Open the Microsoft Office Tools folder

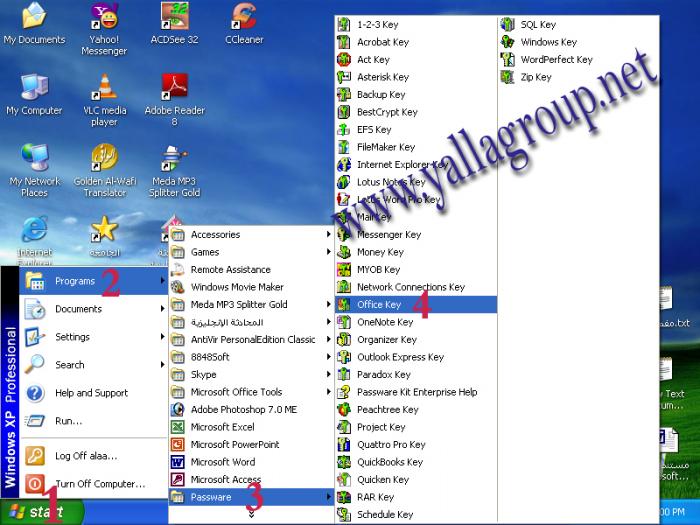pyautogui.click(x=251, y=392)
